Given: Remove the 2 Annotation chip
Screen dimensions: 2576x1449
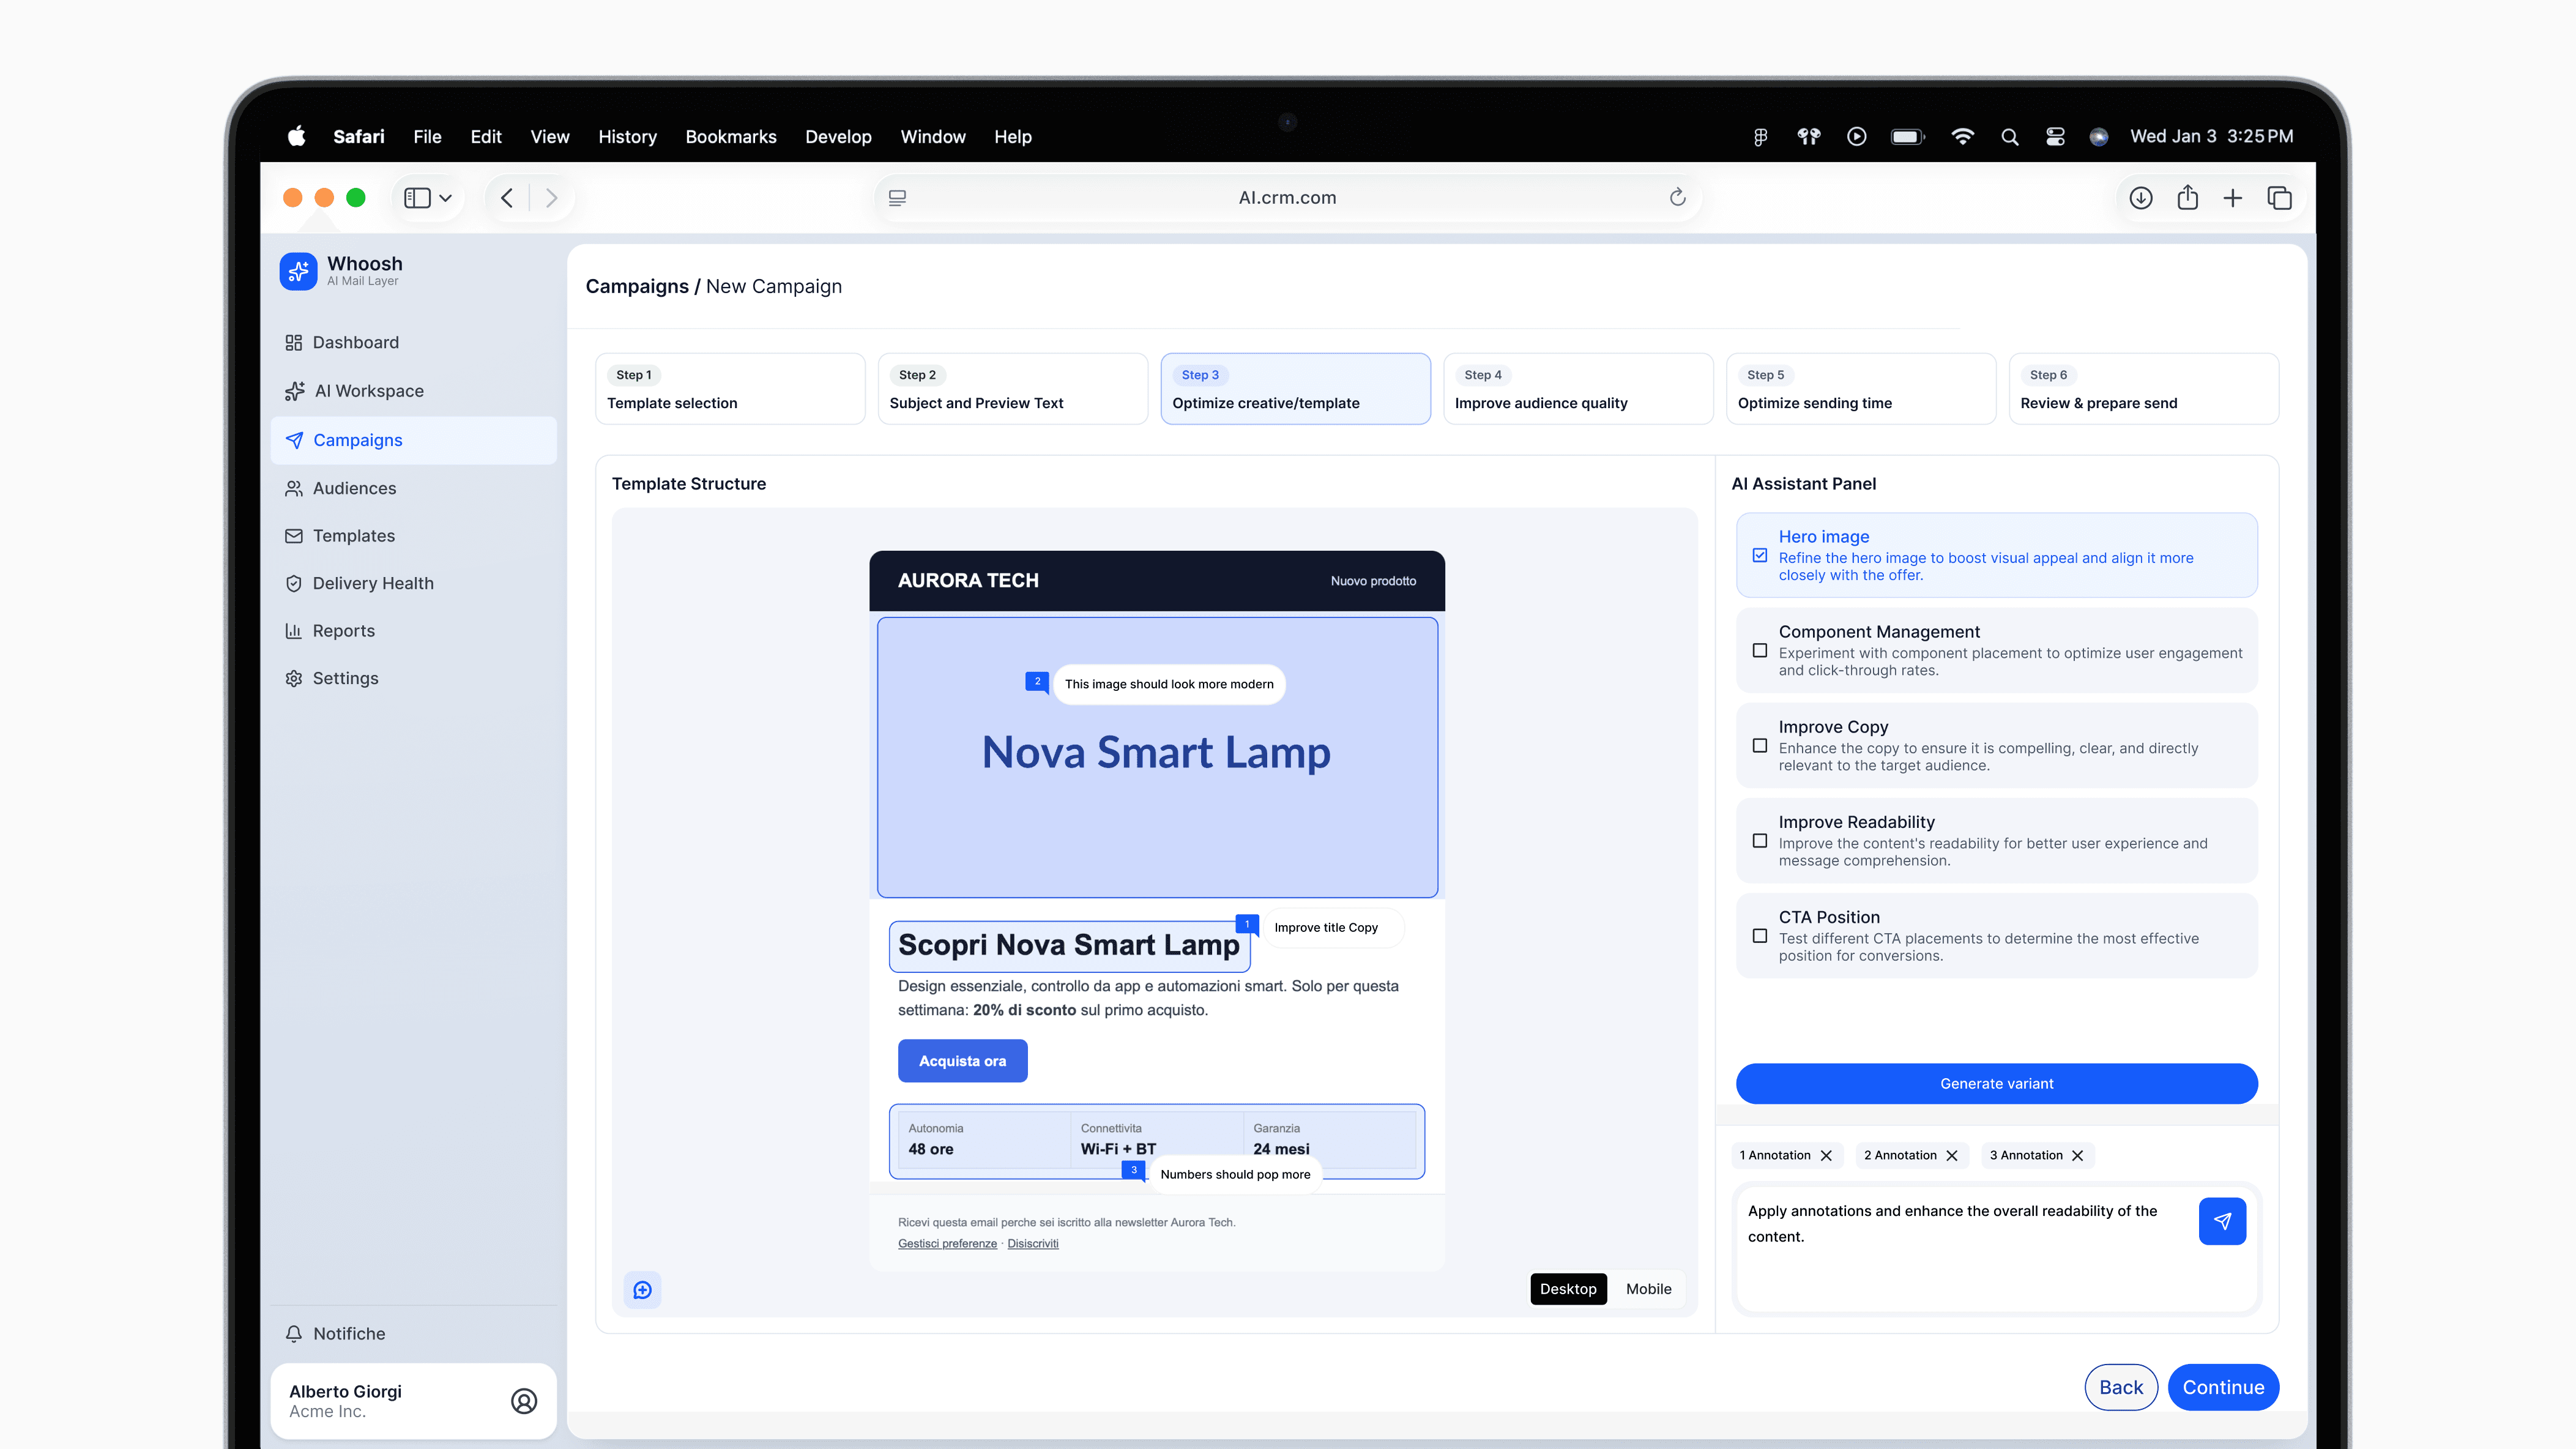Looking at the screenshot, I should point(1952,1156).
